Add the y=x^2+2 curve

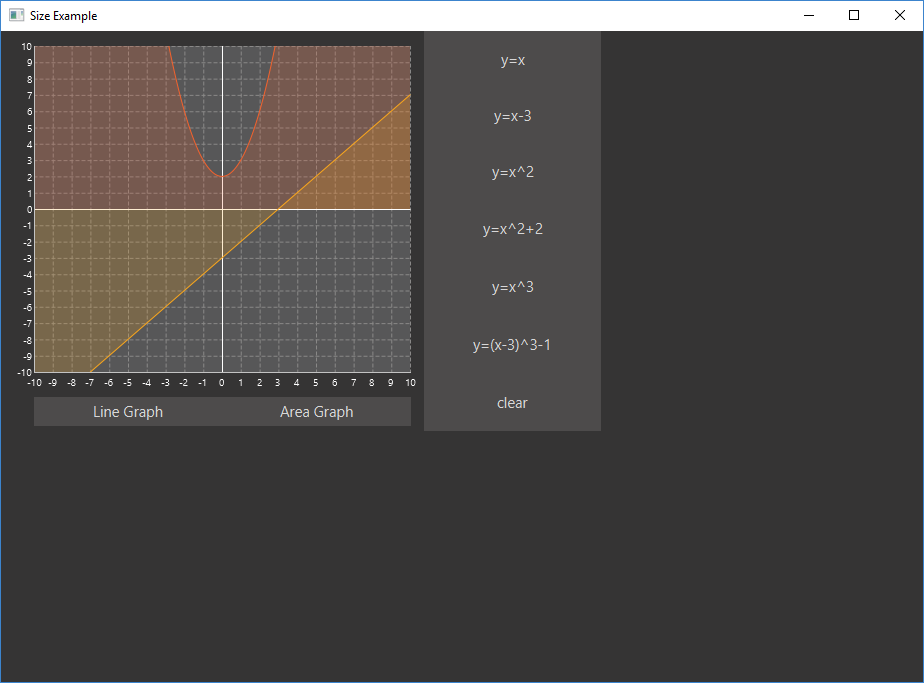[512, 229]
